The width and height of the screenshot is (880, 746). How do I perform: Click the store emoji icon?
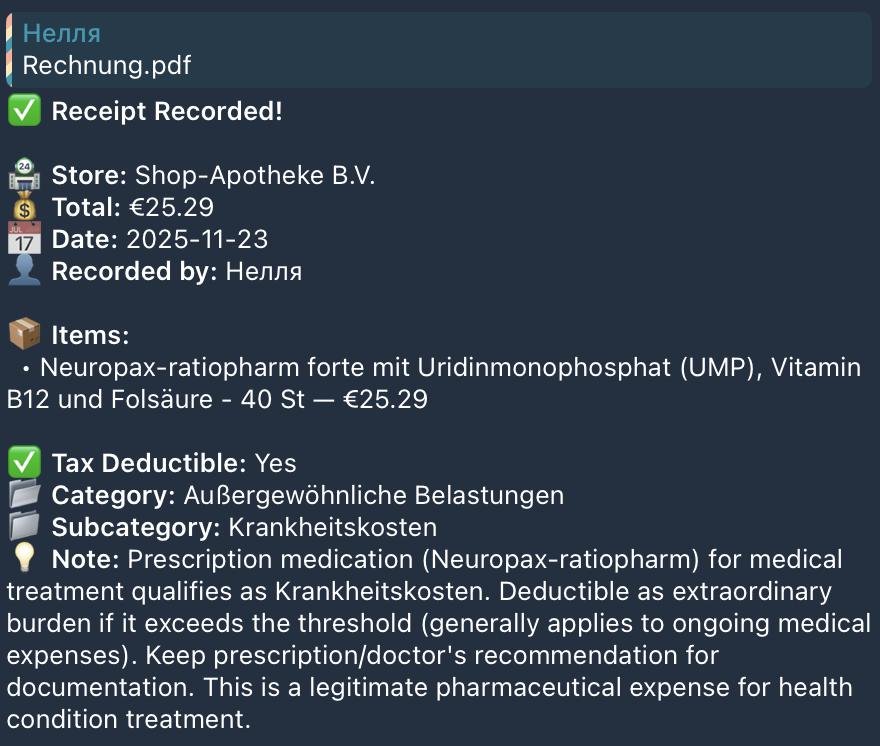click(x=24, y=176)
